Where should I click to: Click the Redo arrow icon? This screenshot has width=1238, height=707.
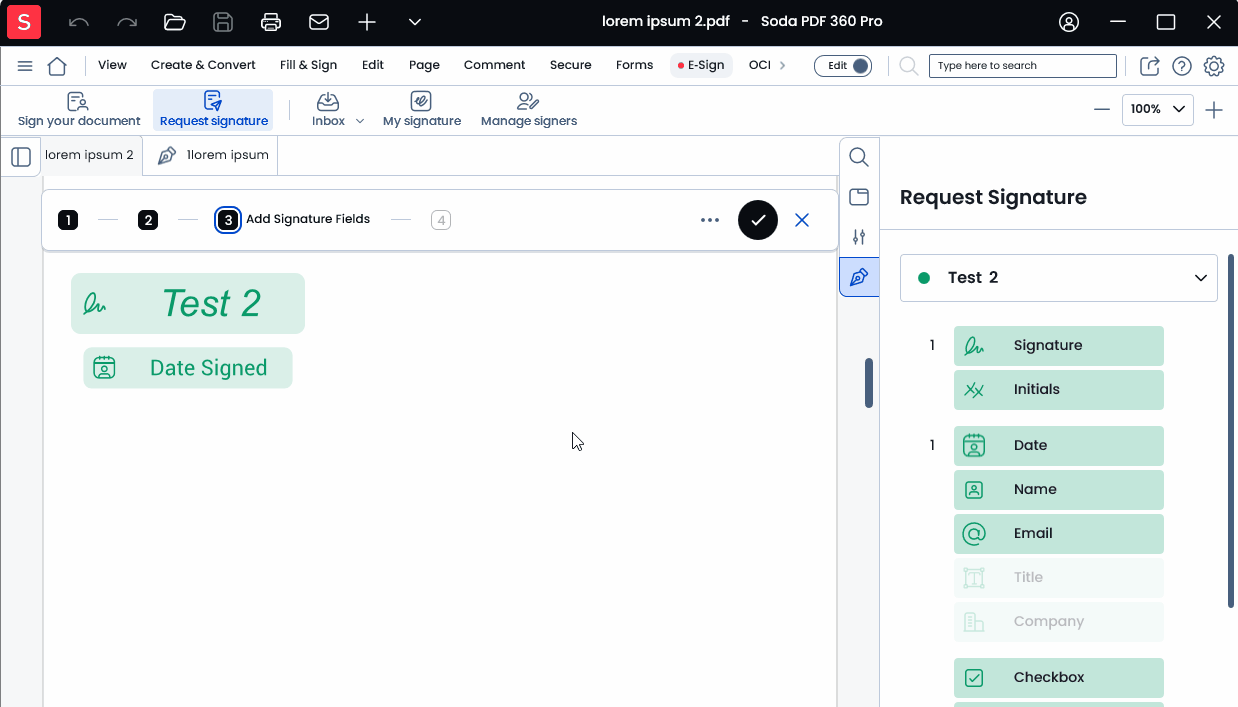coord(127,22)
